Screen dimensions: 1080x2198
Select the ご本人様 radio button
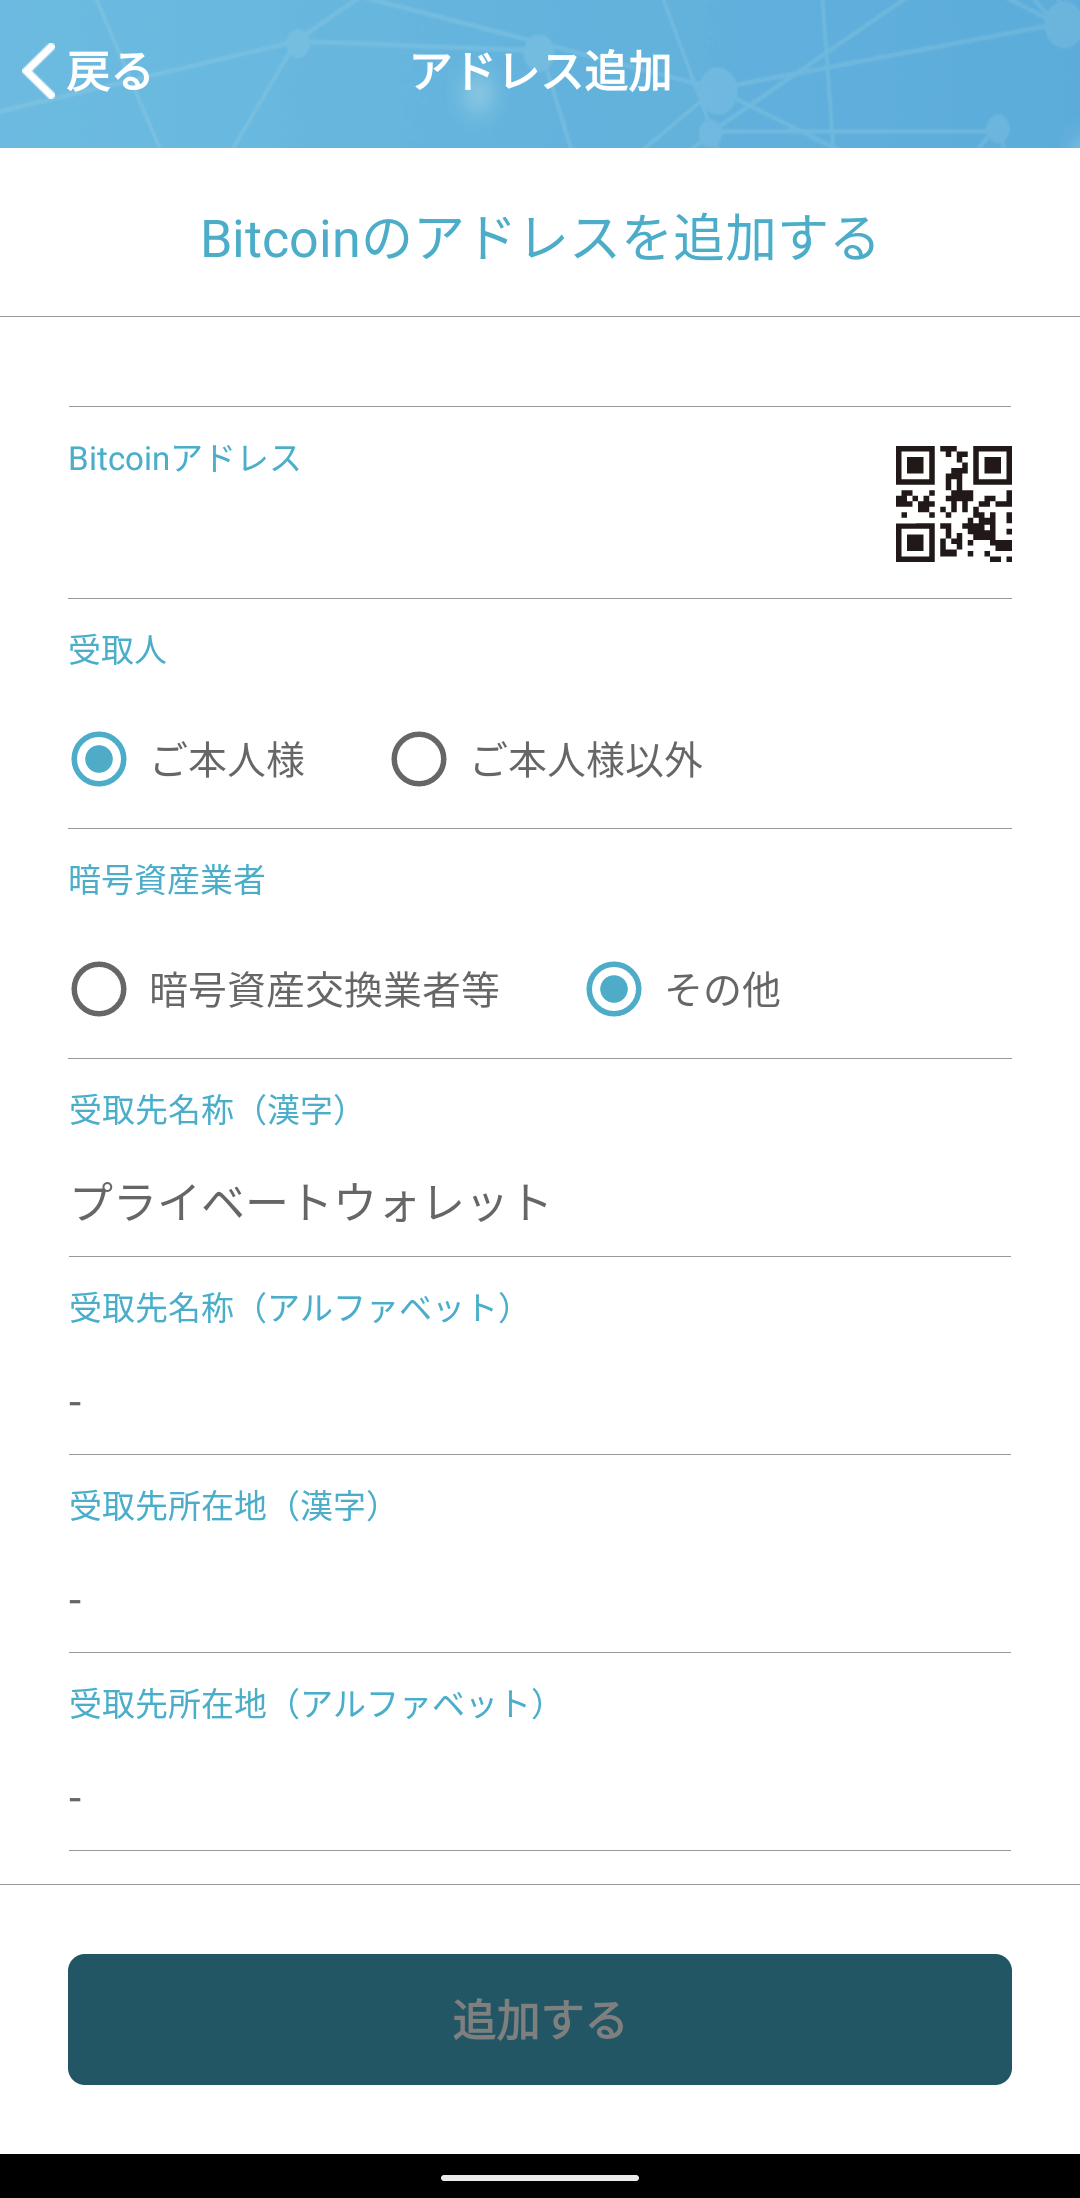99,759
